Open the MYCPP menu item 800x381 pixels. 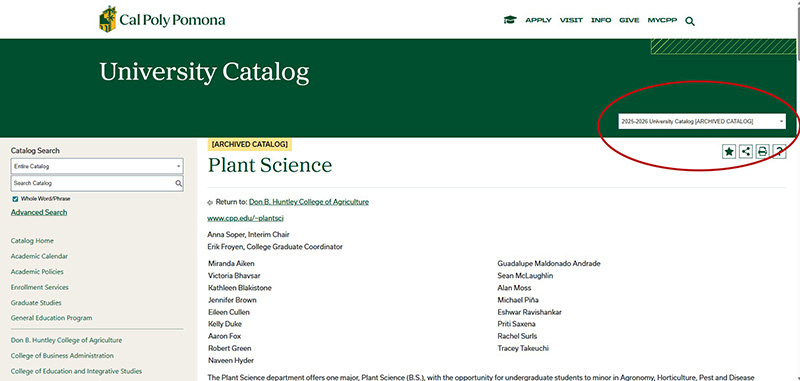pyautogui.click(x=662, y=20)
